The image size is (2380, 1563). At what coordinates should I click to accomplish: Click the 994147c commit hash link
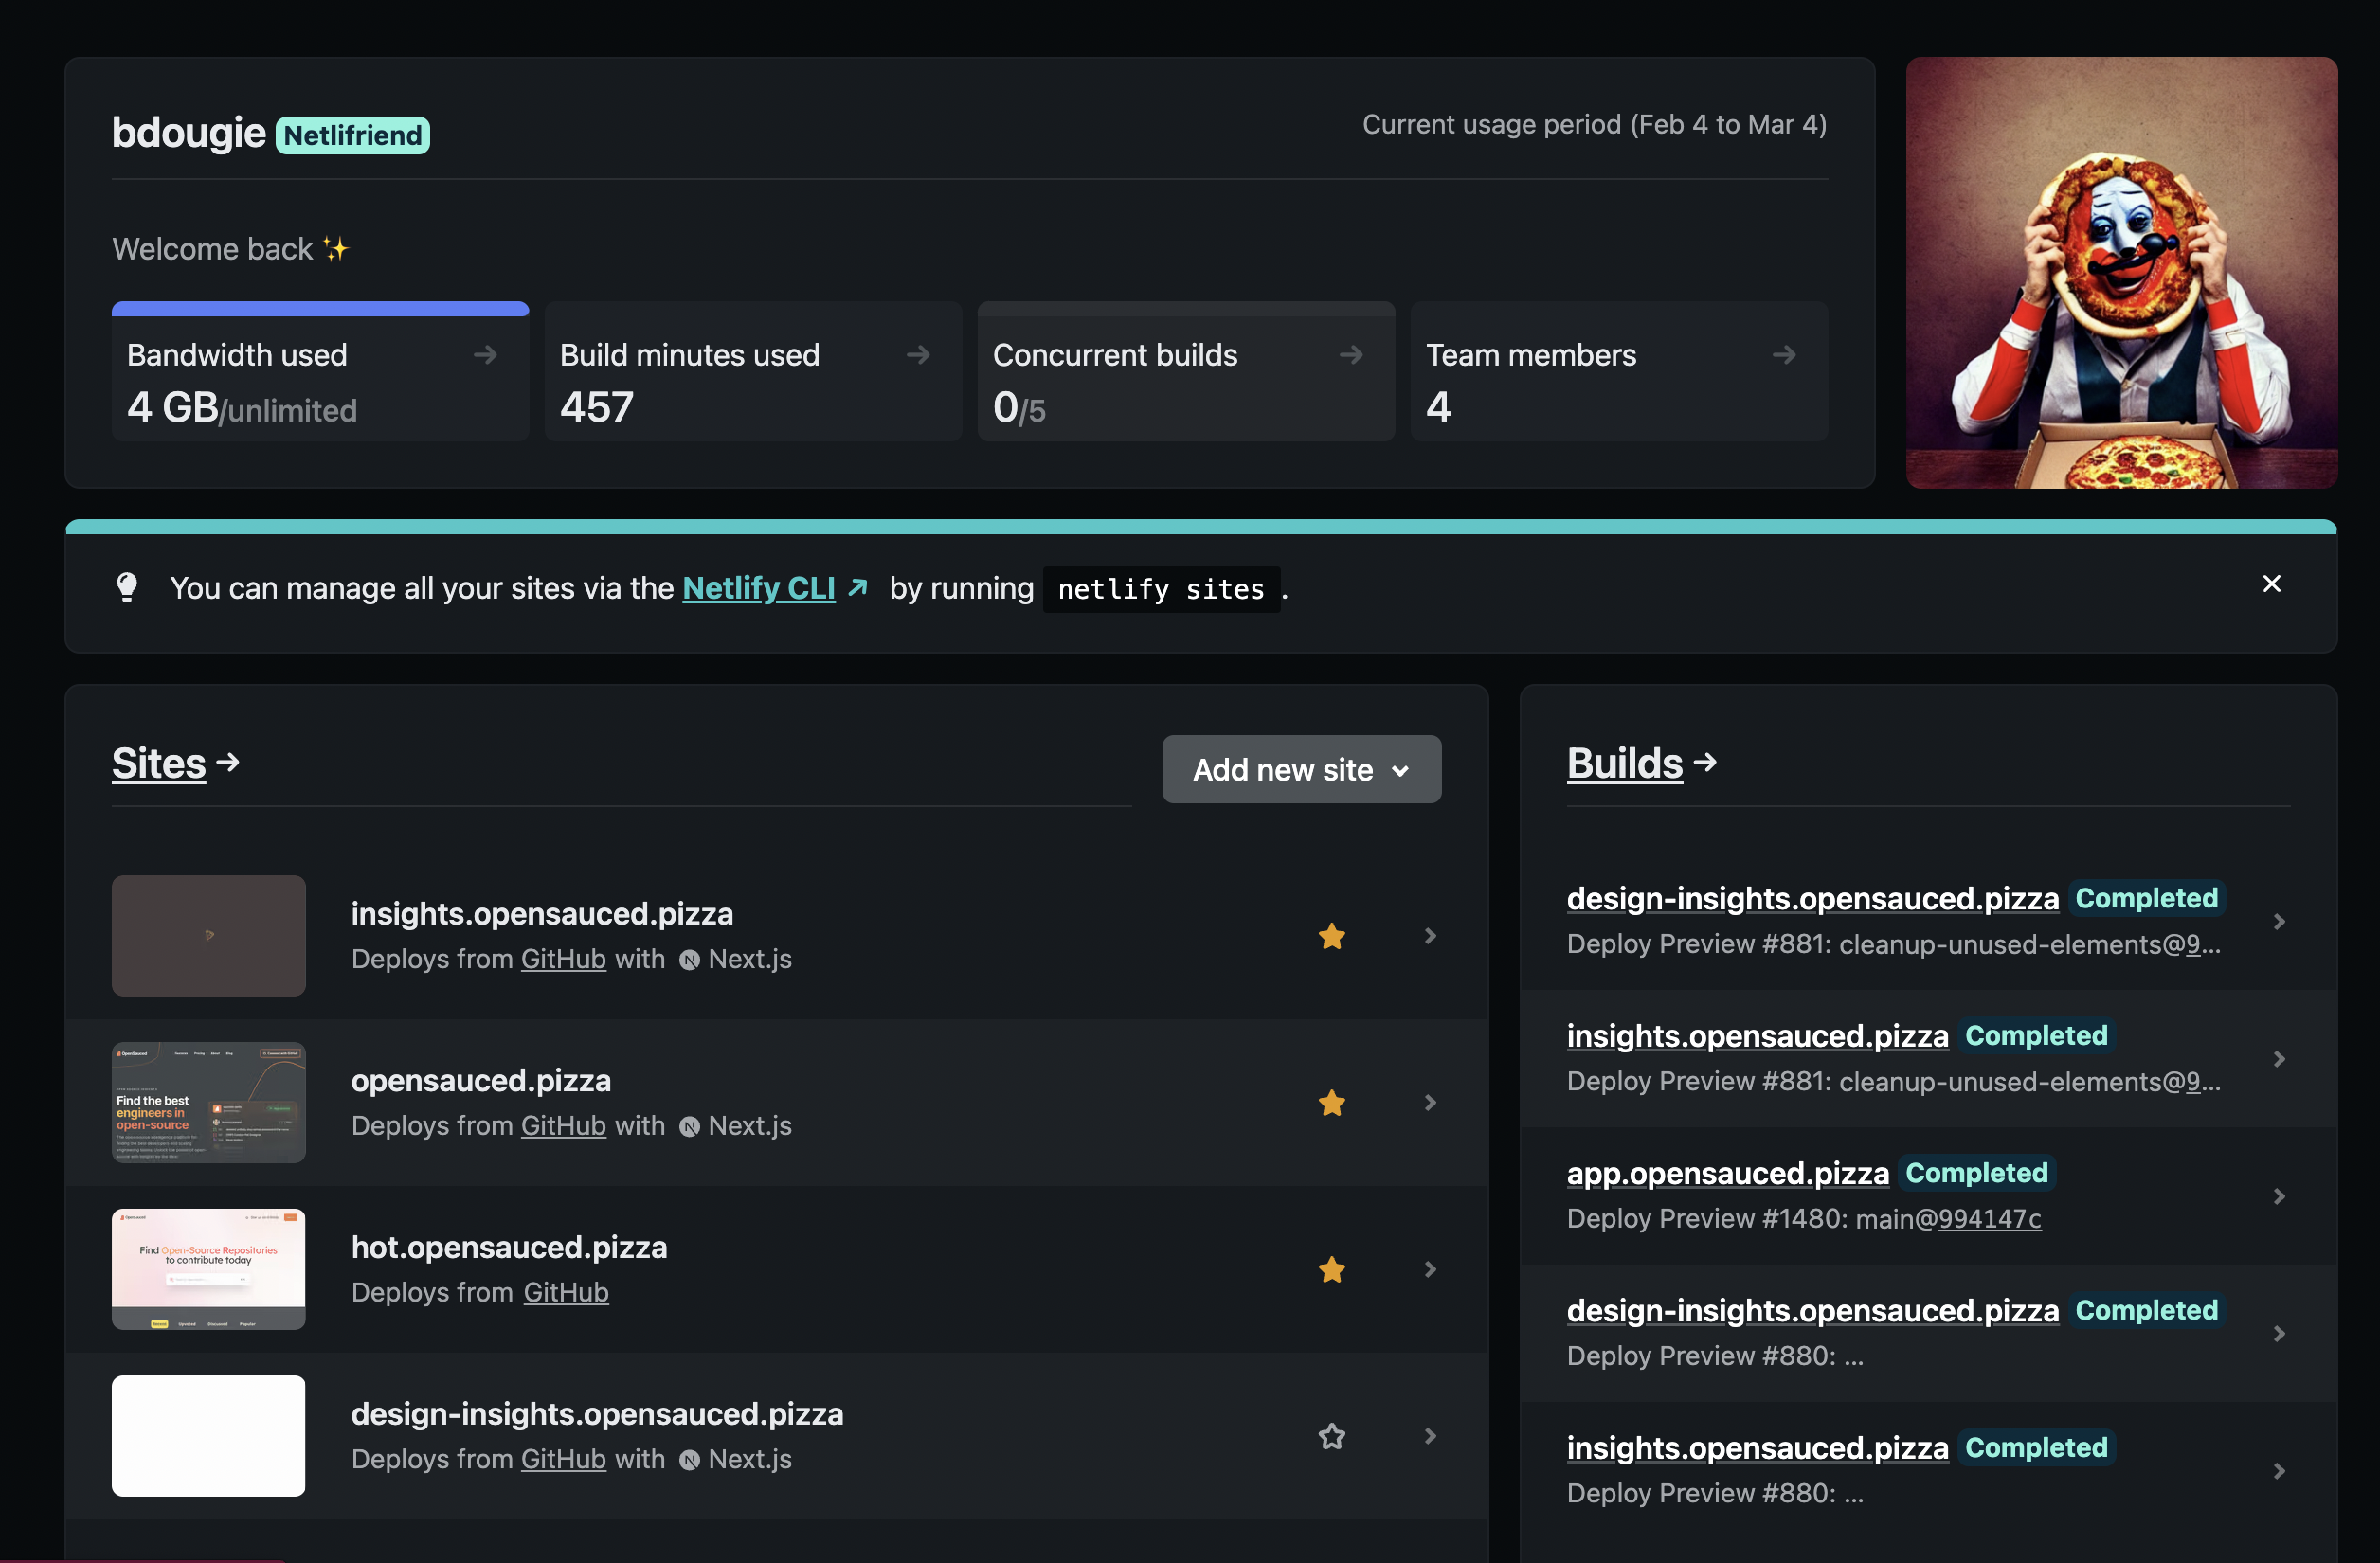(1989, 1219)
